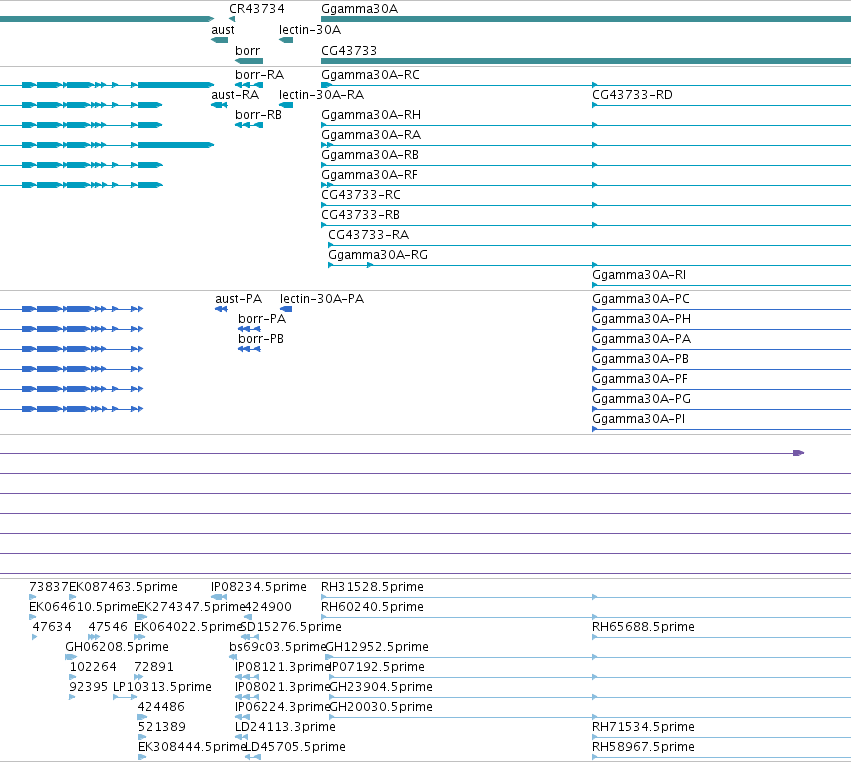
Task: Select the purple arrow-tipped feature block
Action: coord(798,453)
